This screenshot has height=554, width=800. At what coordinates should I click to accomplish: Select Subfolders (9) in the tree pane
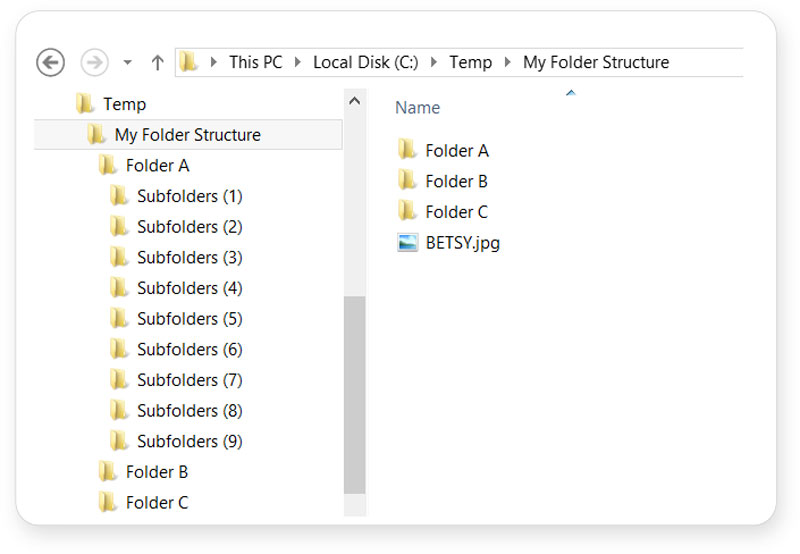[x=189, y=441]
